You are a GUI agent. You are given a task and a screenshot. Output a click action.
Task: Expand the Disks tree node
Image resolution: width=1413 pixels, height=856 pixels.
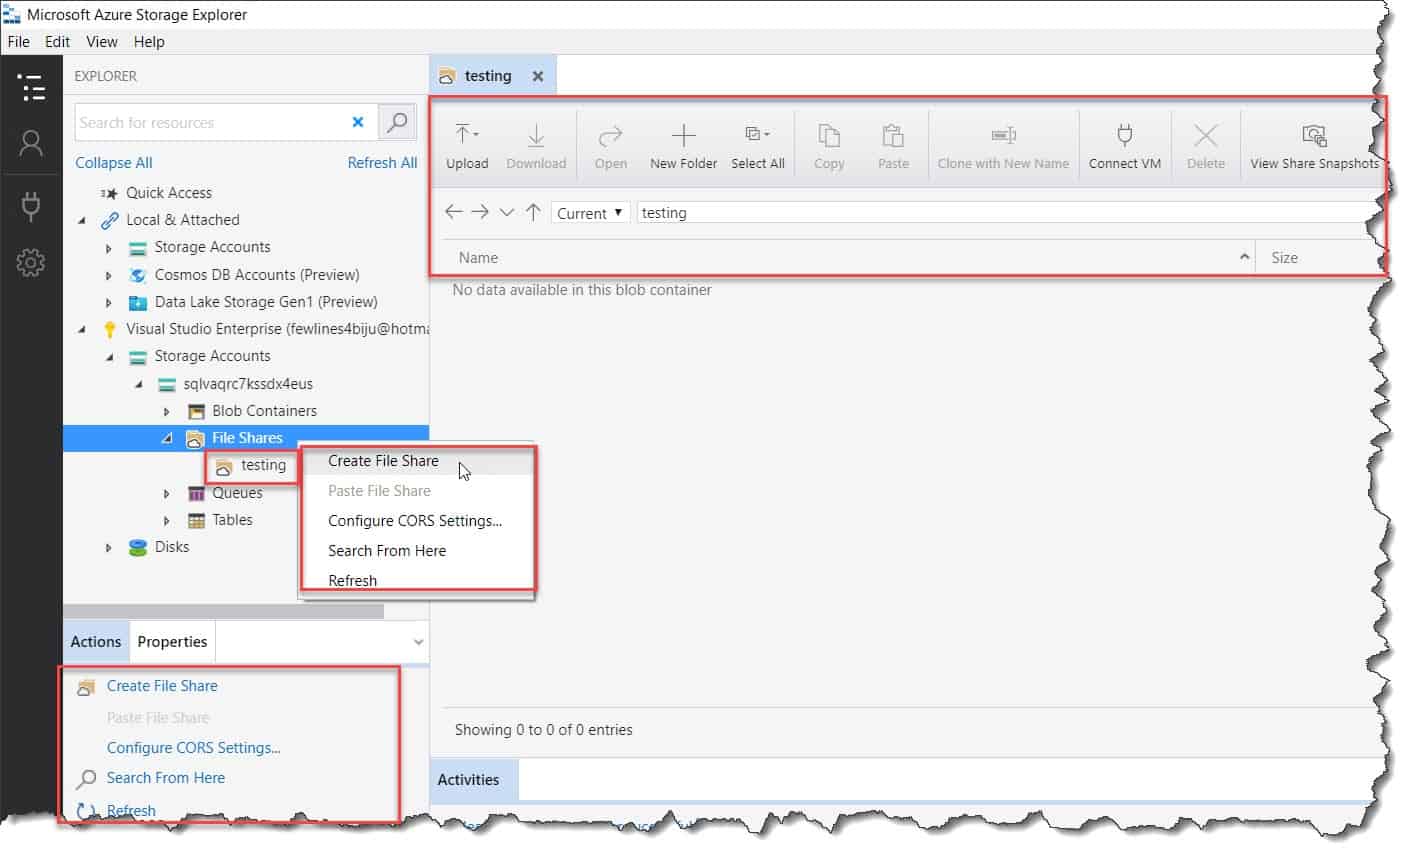(x=109, y=547)
